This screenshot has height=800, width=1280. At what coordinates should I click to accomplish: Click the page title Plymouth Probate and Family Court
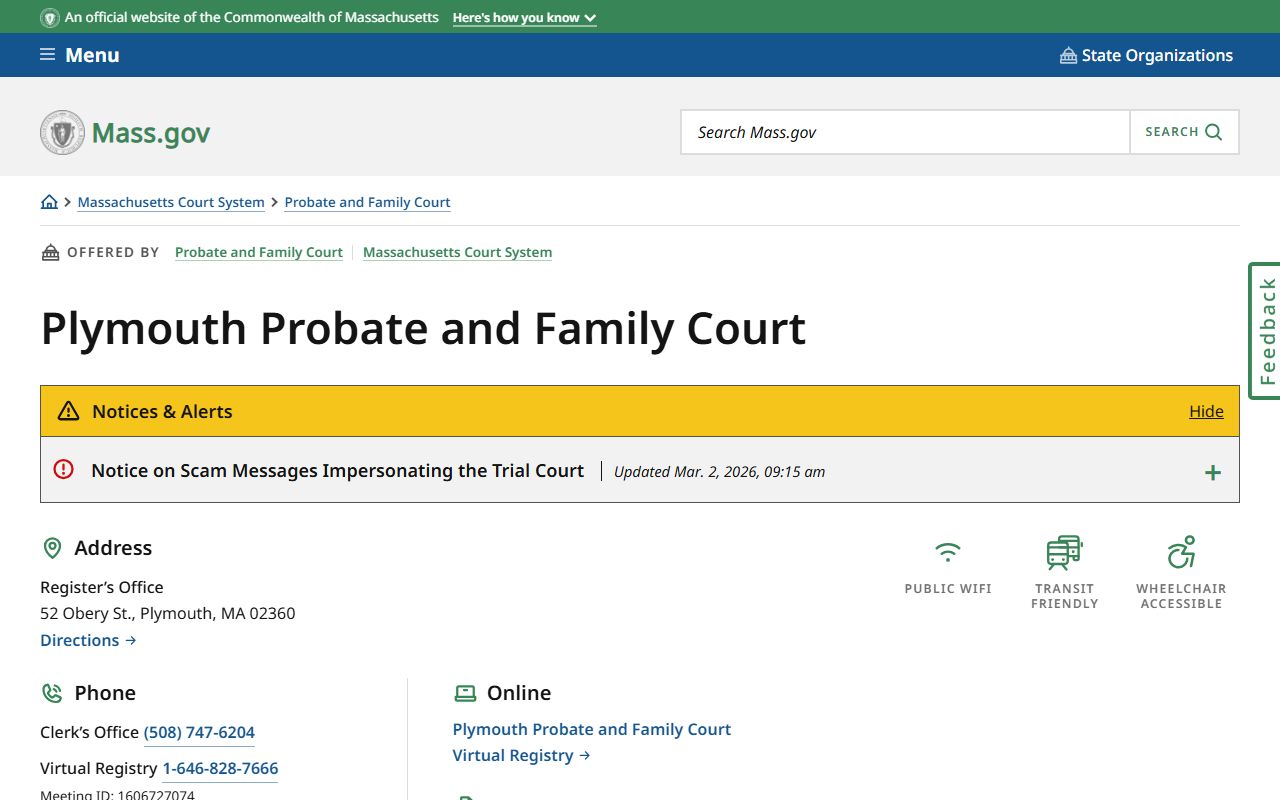tap(423, 328)
